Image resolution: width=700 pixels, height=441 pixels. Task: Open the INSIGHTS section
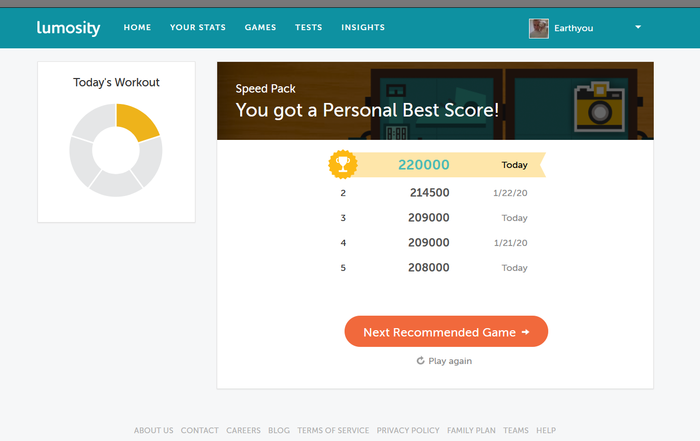(363, 27)
